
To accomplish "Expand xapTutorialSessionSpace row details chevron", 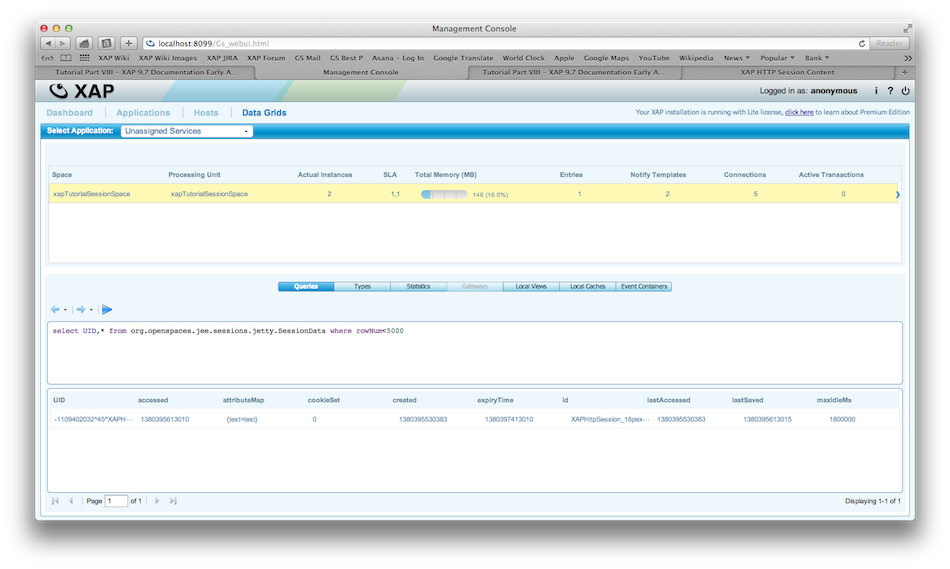I will pos(897,195).
